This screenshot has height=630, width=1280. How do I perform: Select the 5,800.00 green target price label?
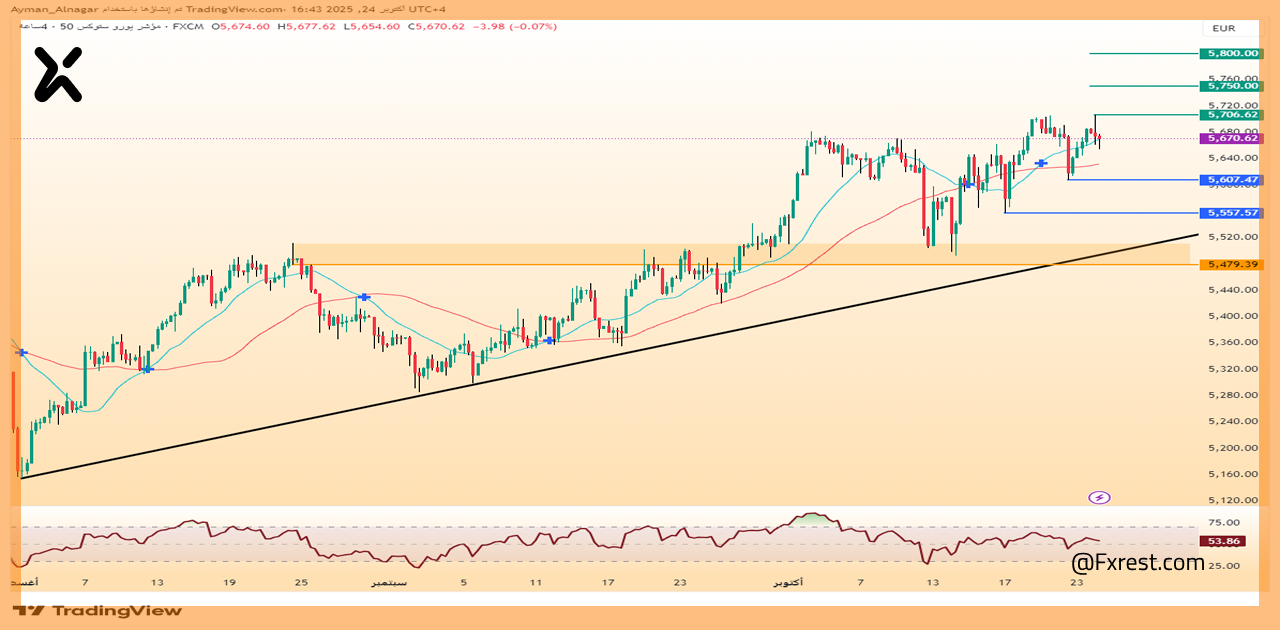click(x=1232, y=54)
